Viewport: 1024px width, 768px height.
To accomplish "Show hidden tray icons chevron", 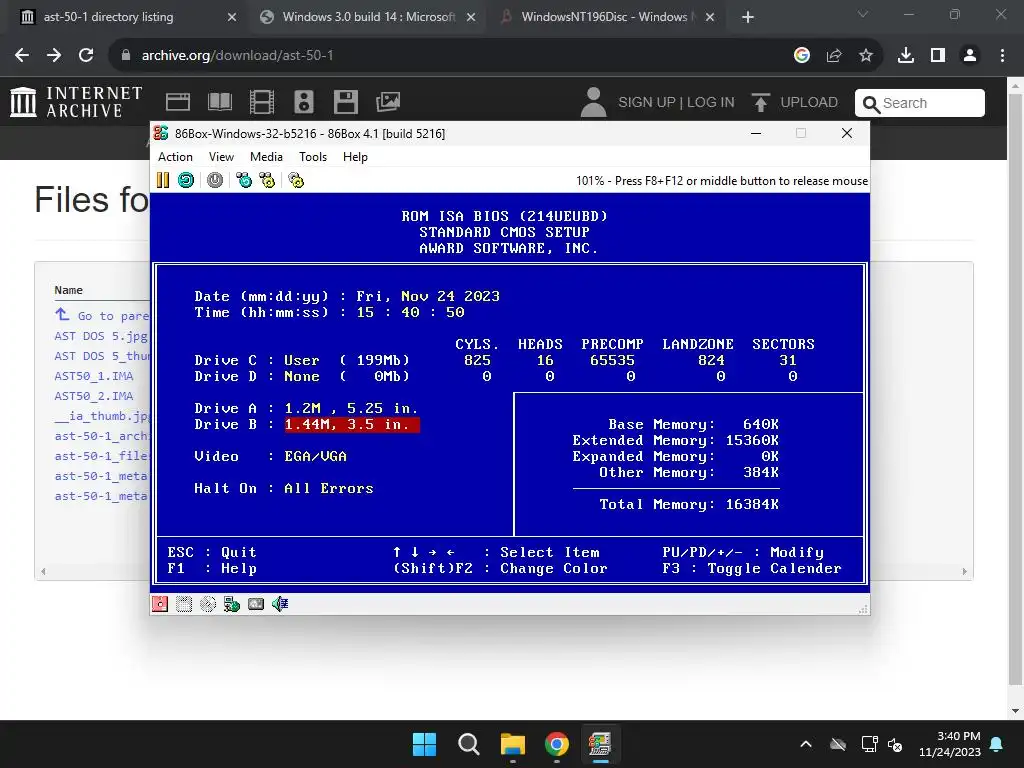I will point(806,744).
